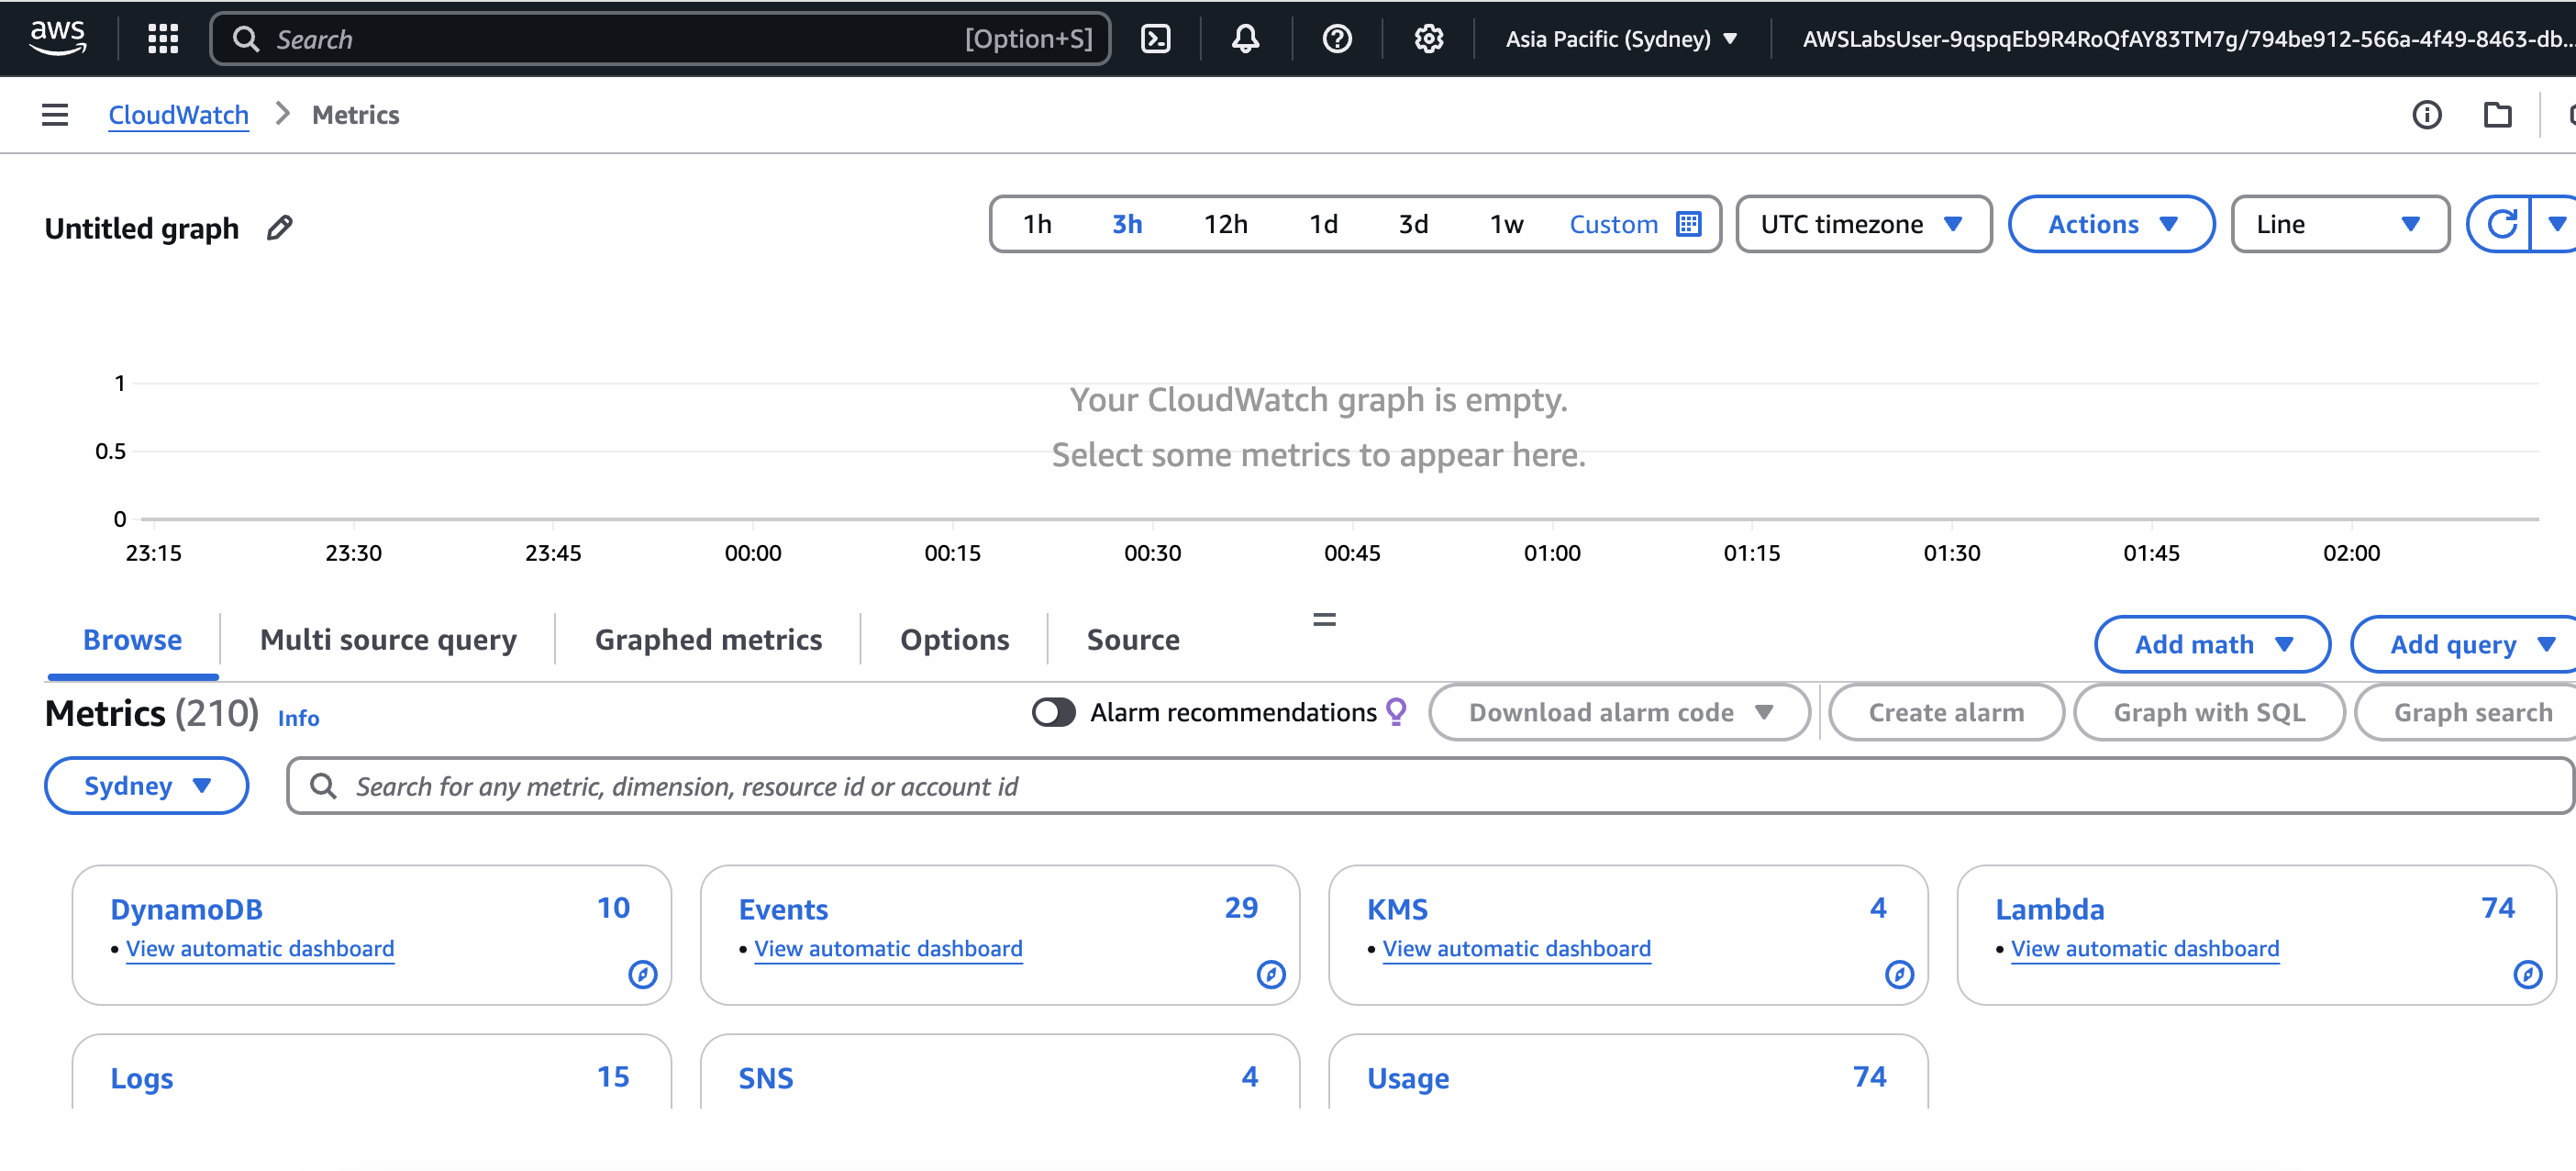2576x1171 pixels.
Task: Open the custom range calendar icon
Action: tap(1689, 224)
